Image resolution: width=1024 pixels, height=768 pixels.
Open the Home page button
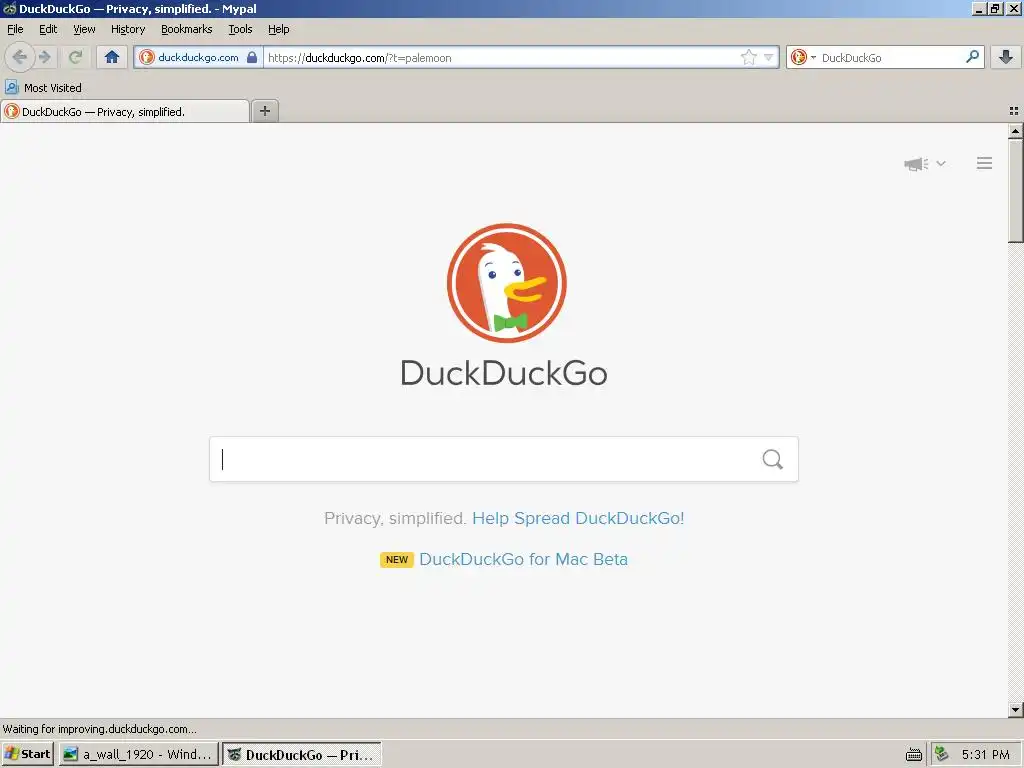coord(112,57)
